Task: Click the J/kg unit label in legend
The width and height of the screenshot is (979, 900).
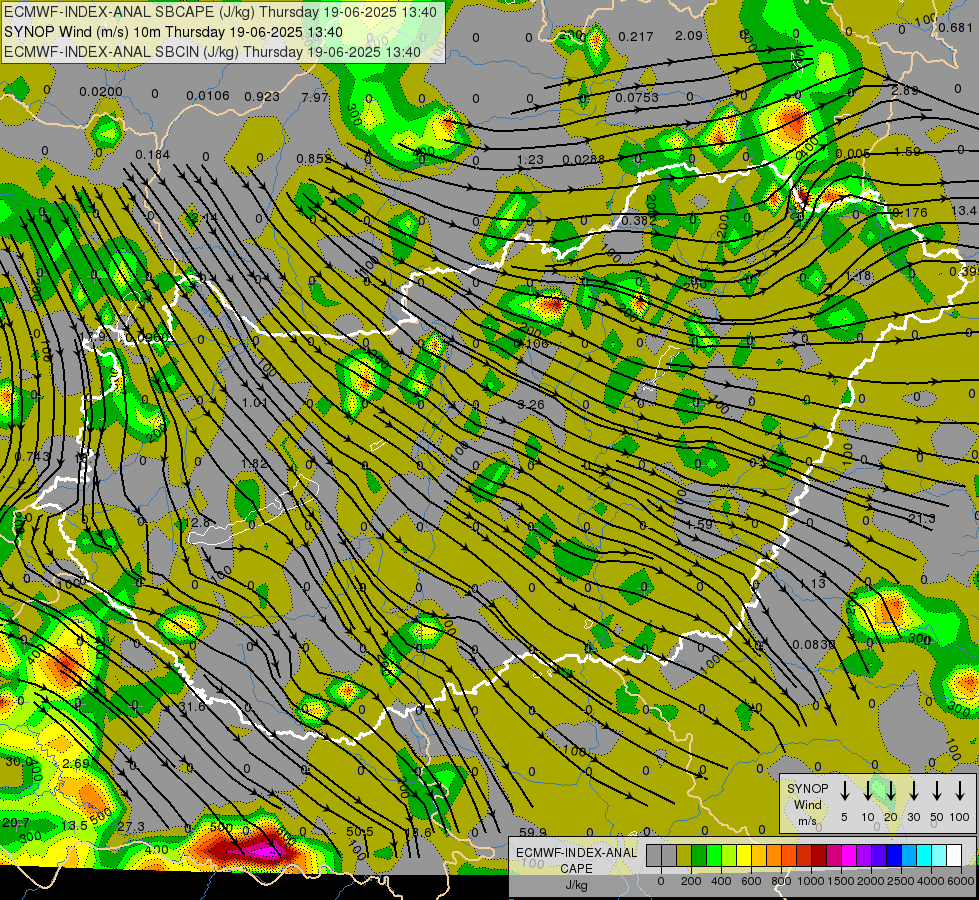Action: tap(576, 885)
